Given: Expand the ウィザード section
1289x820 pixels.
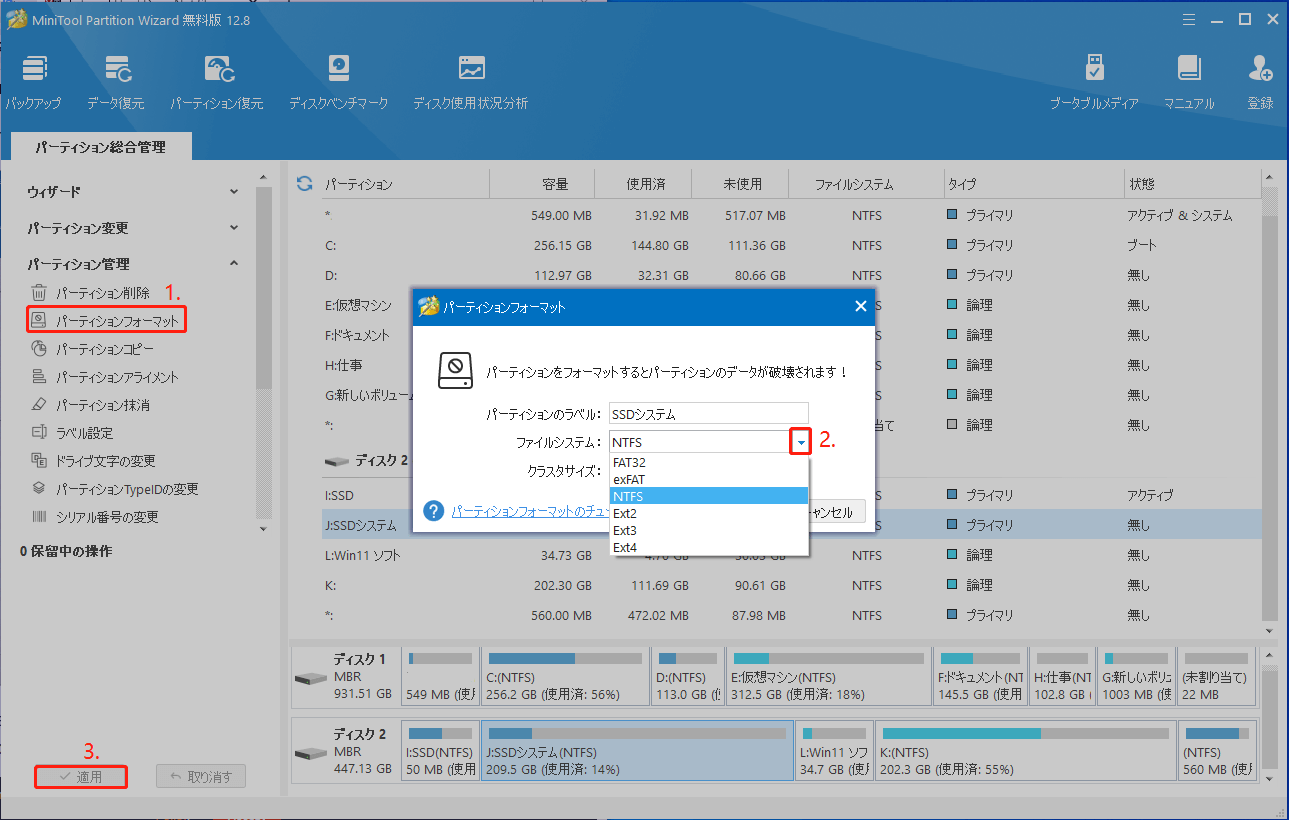Looking at the screenshot, I should click(133, 191).
